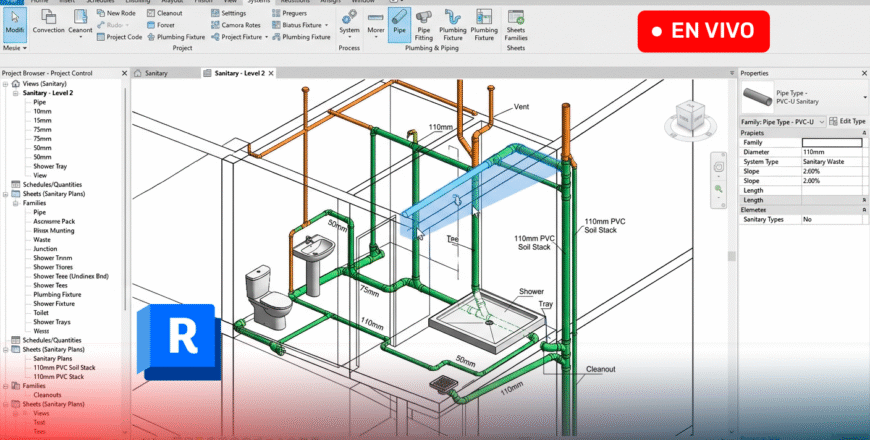Select Shower Tray in the Project Browser
The image size is (870, 440).
(x=50, y=166)
